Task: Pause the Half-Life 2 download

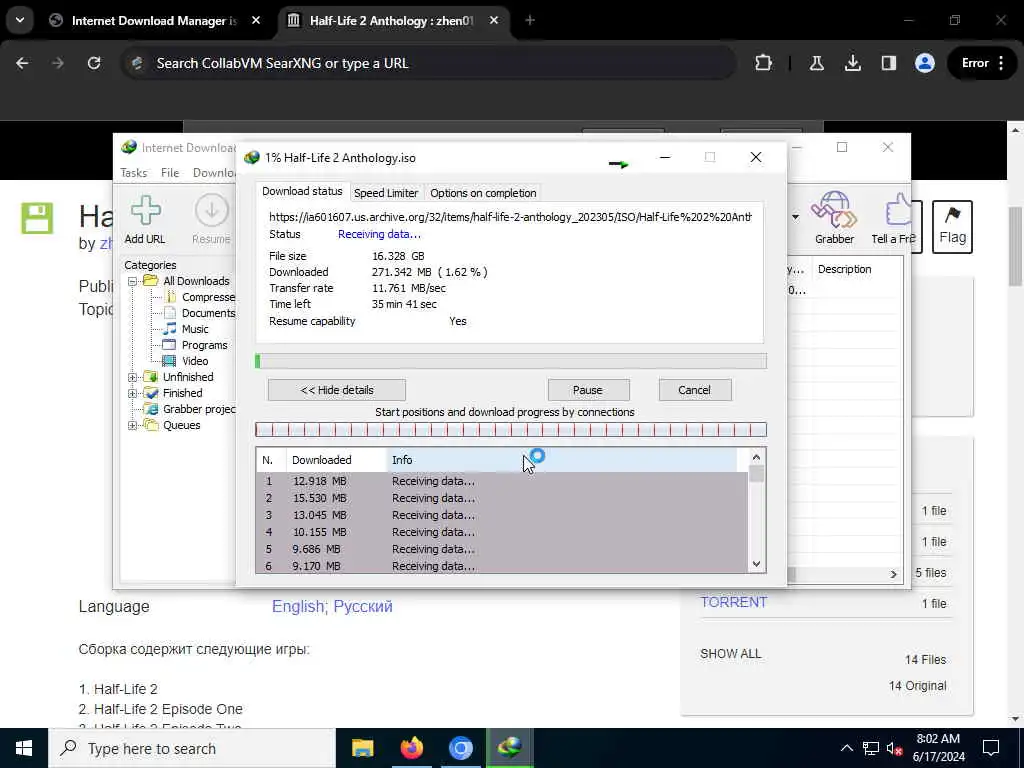Action: click(x=588, y=390)
